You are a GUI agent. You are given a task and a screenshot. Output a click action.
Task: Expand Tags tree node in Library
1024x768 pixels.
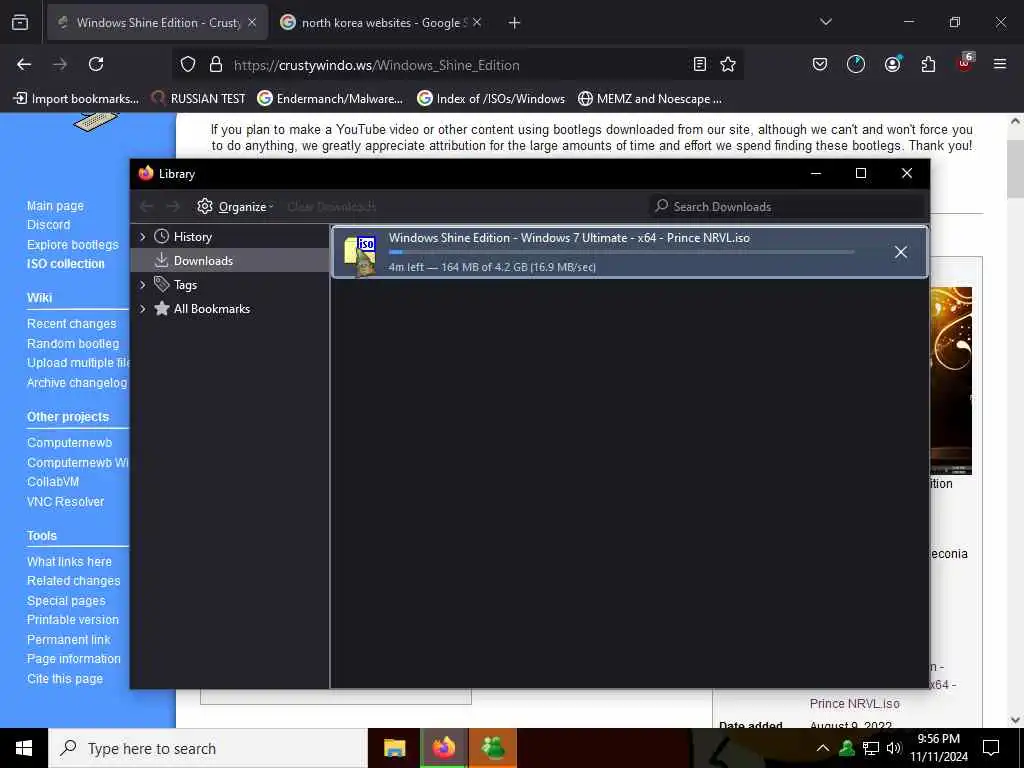click(142, 285)
